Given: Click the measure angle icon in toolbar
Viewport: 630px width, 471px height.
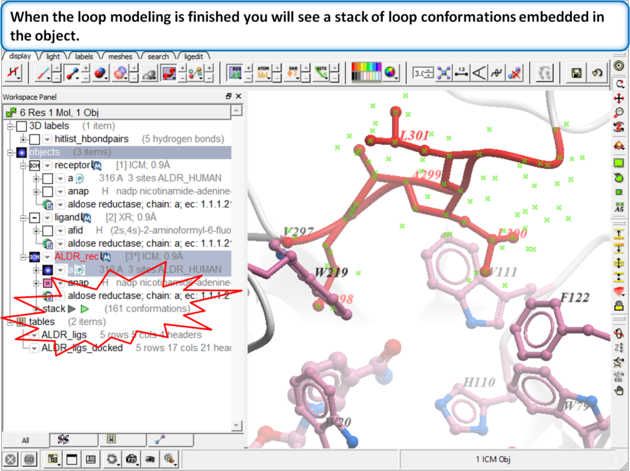Looking at the screenshot, I should point(479,73).
